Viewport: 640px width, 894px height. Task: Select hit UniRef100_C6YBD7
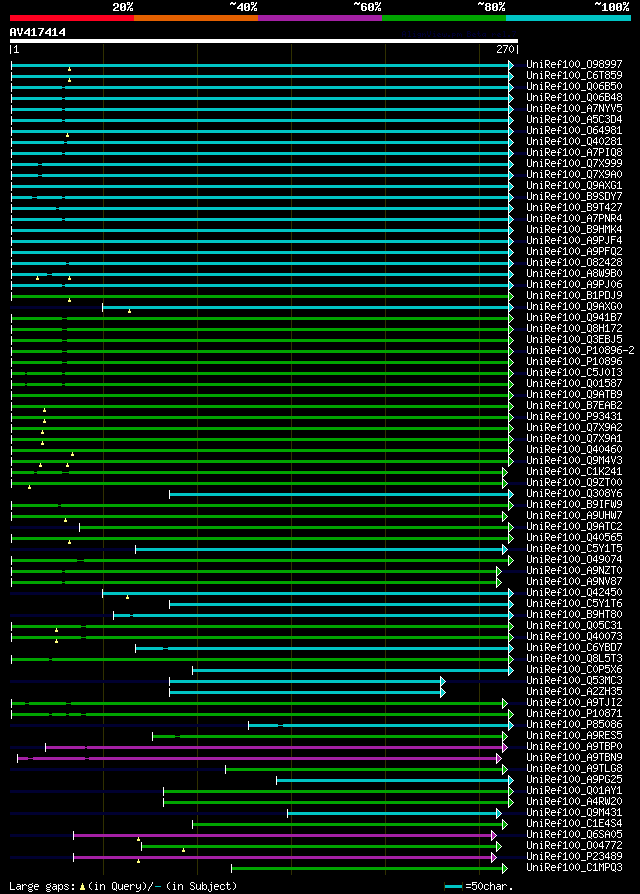574,647
